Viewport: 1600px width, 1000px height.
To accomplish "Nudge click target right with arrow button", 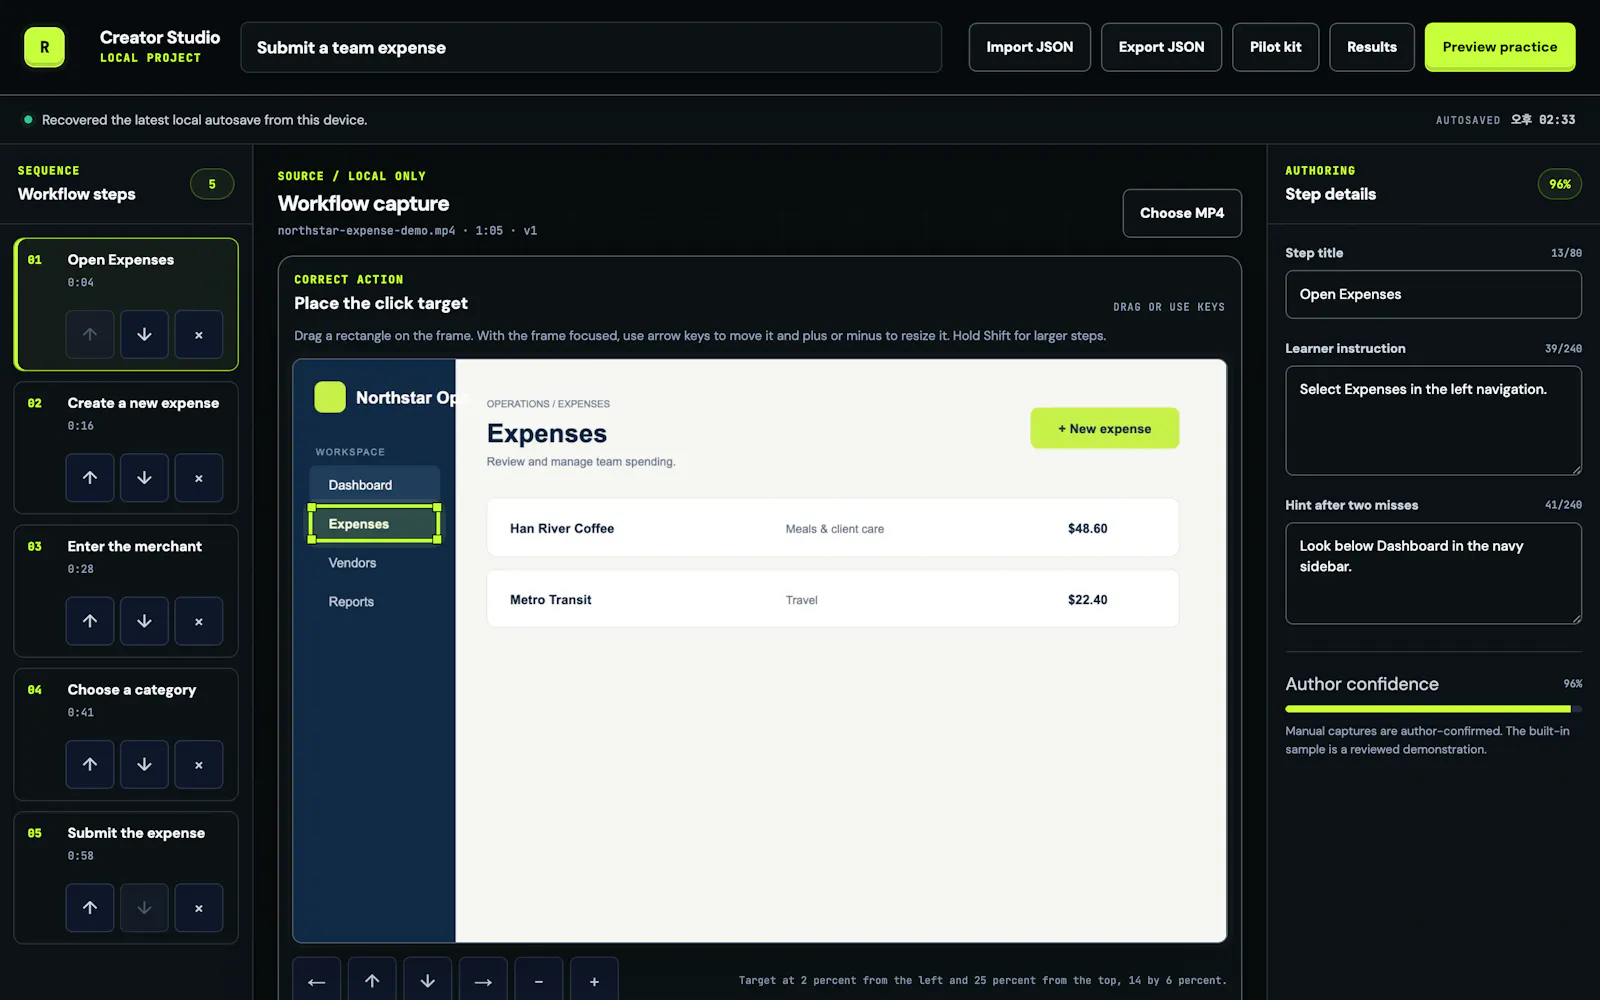I will point(483,981).
